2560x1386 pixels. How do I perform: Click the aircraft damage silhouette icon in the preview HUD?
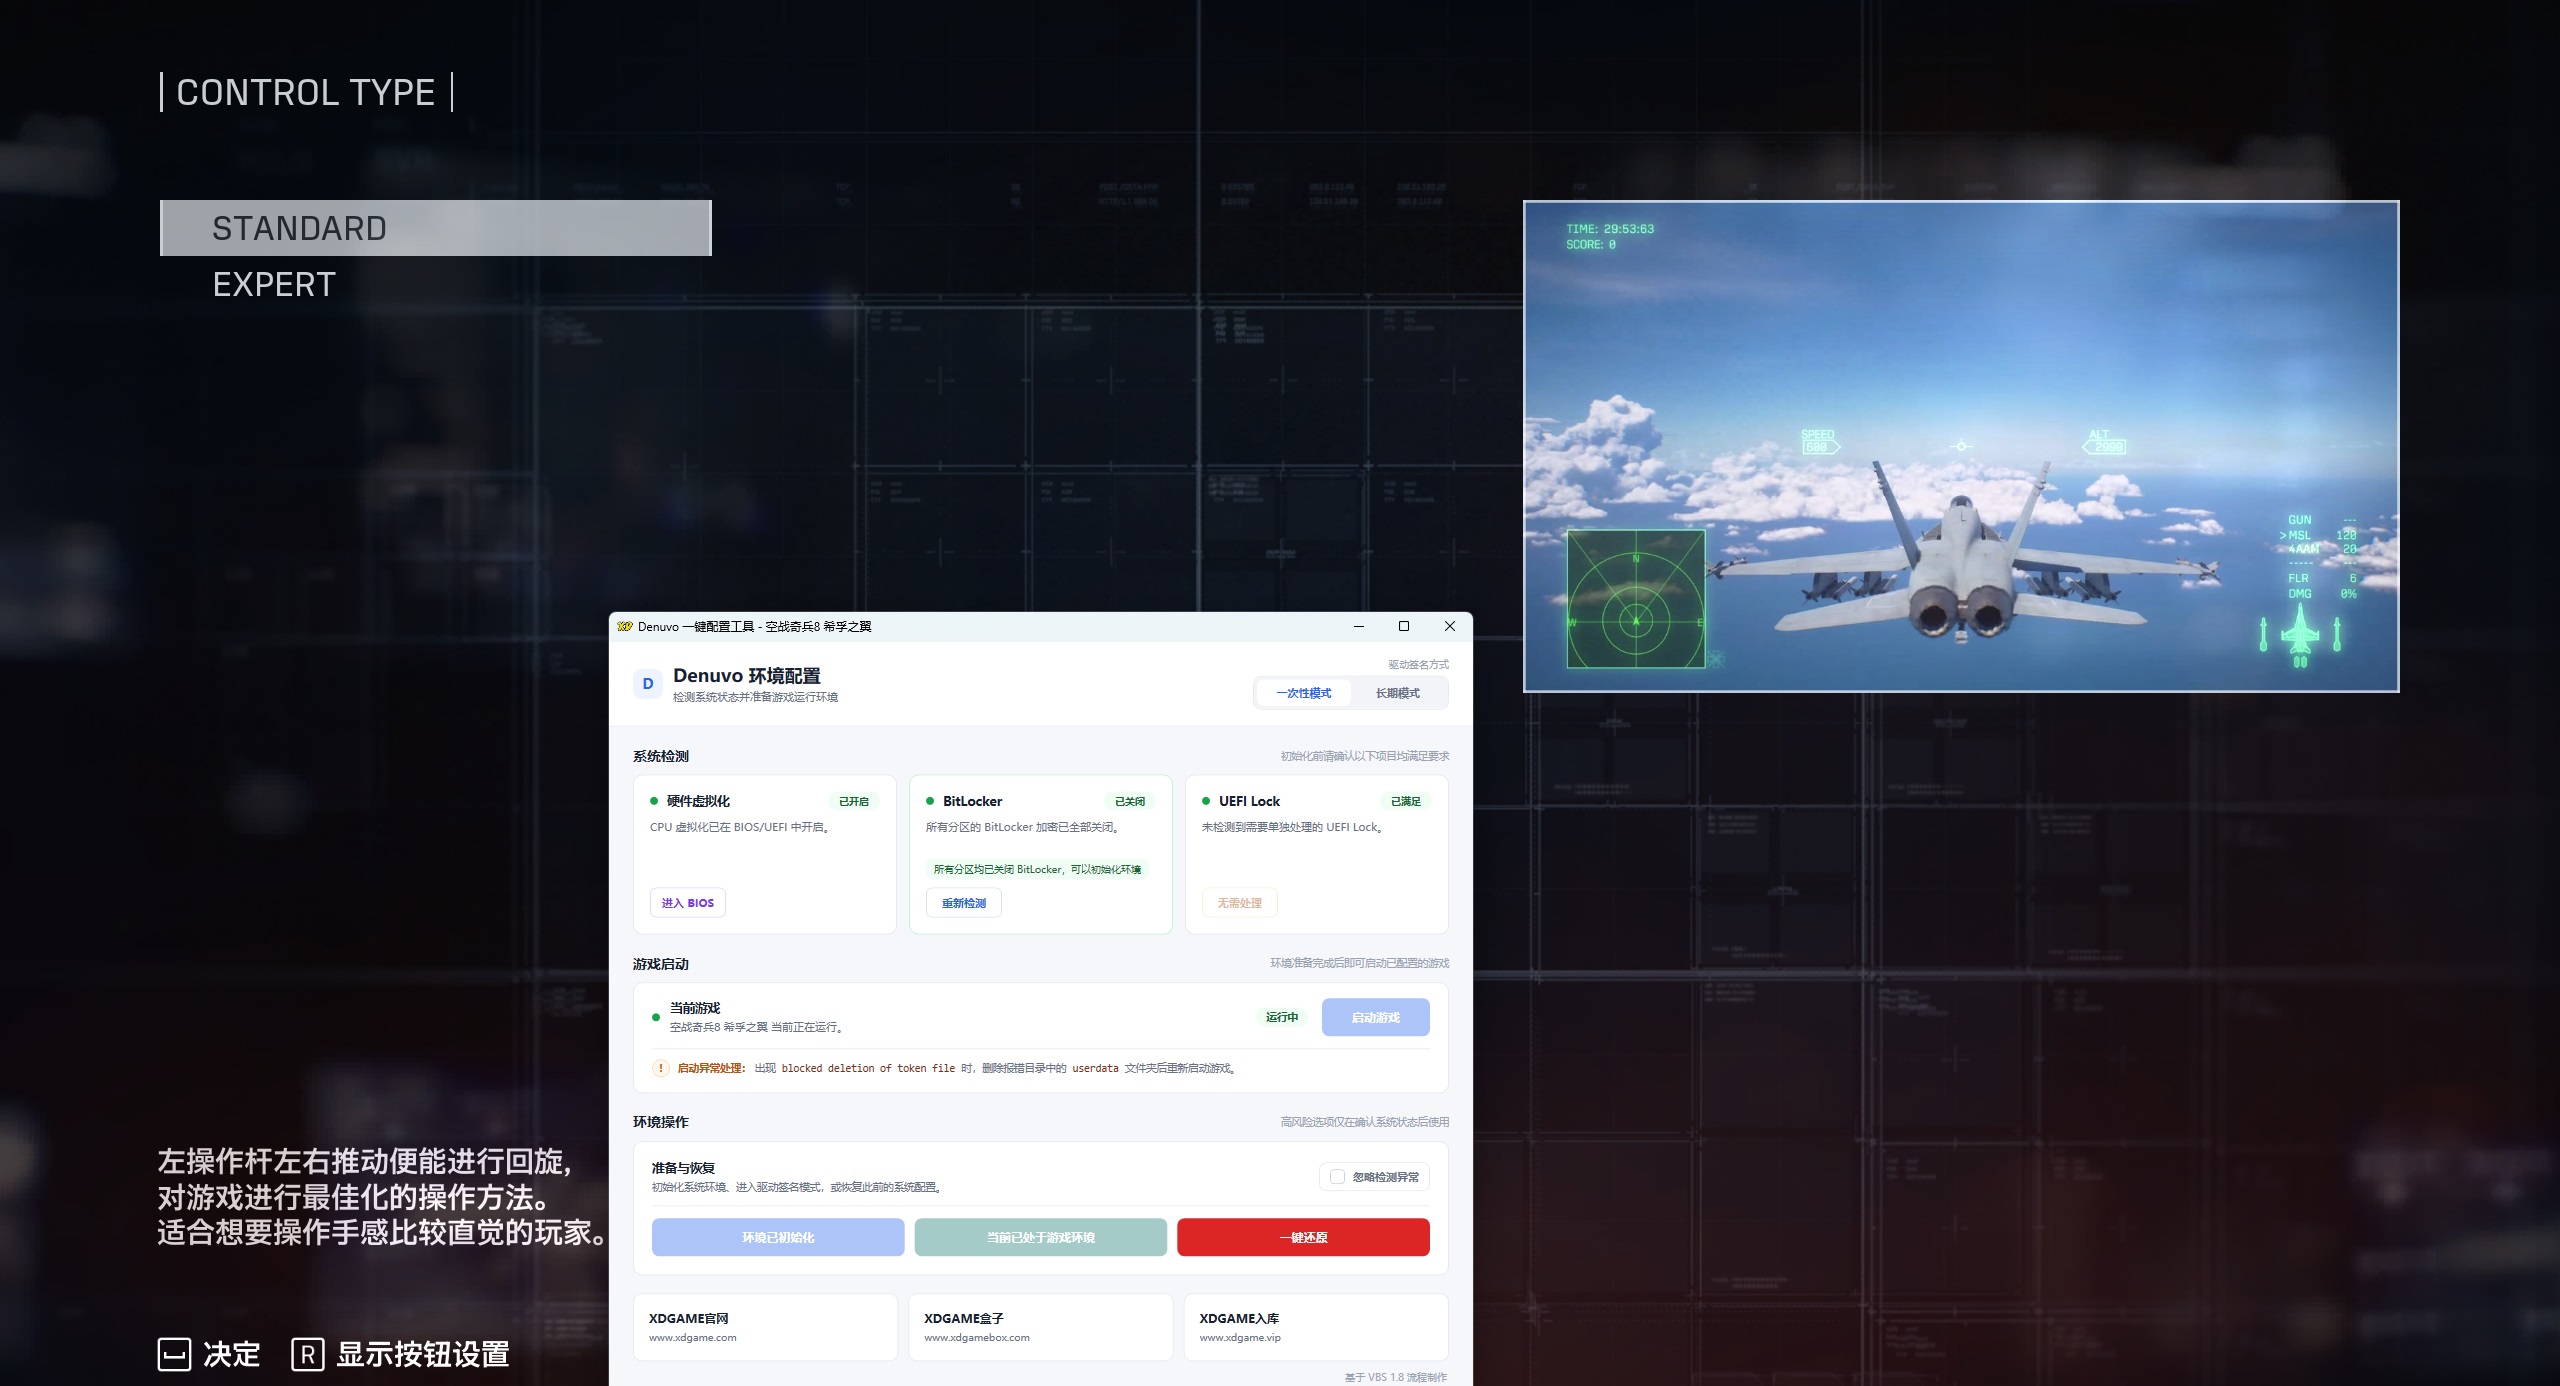[2300, 635]
